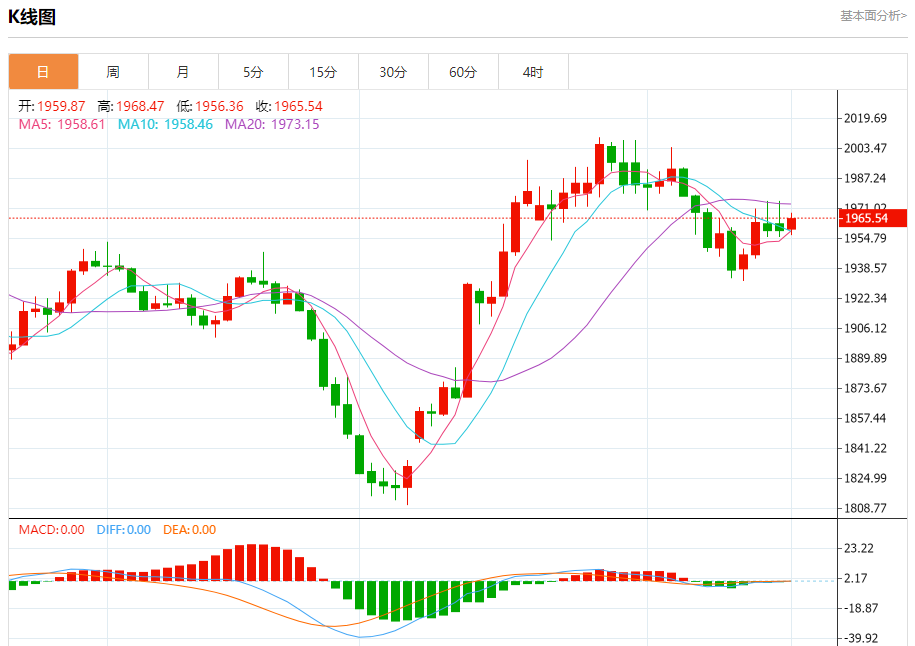The image size is (915, 646).
Task: Click the 1987.24 price axis label
Action: [x=865, y=179]
